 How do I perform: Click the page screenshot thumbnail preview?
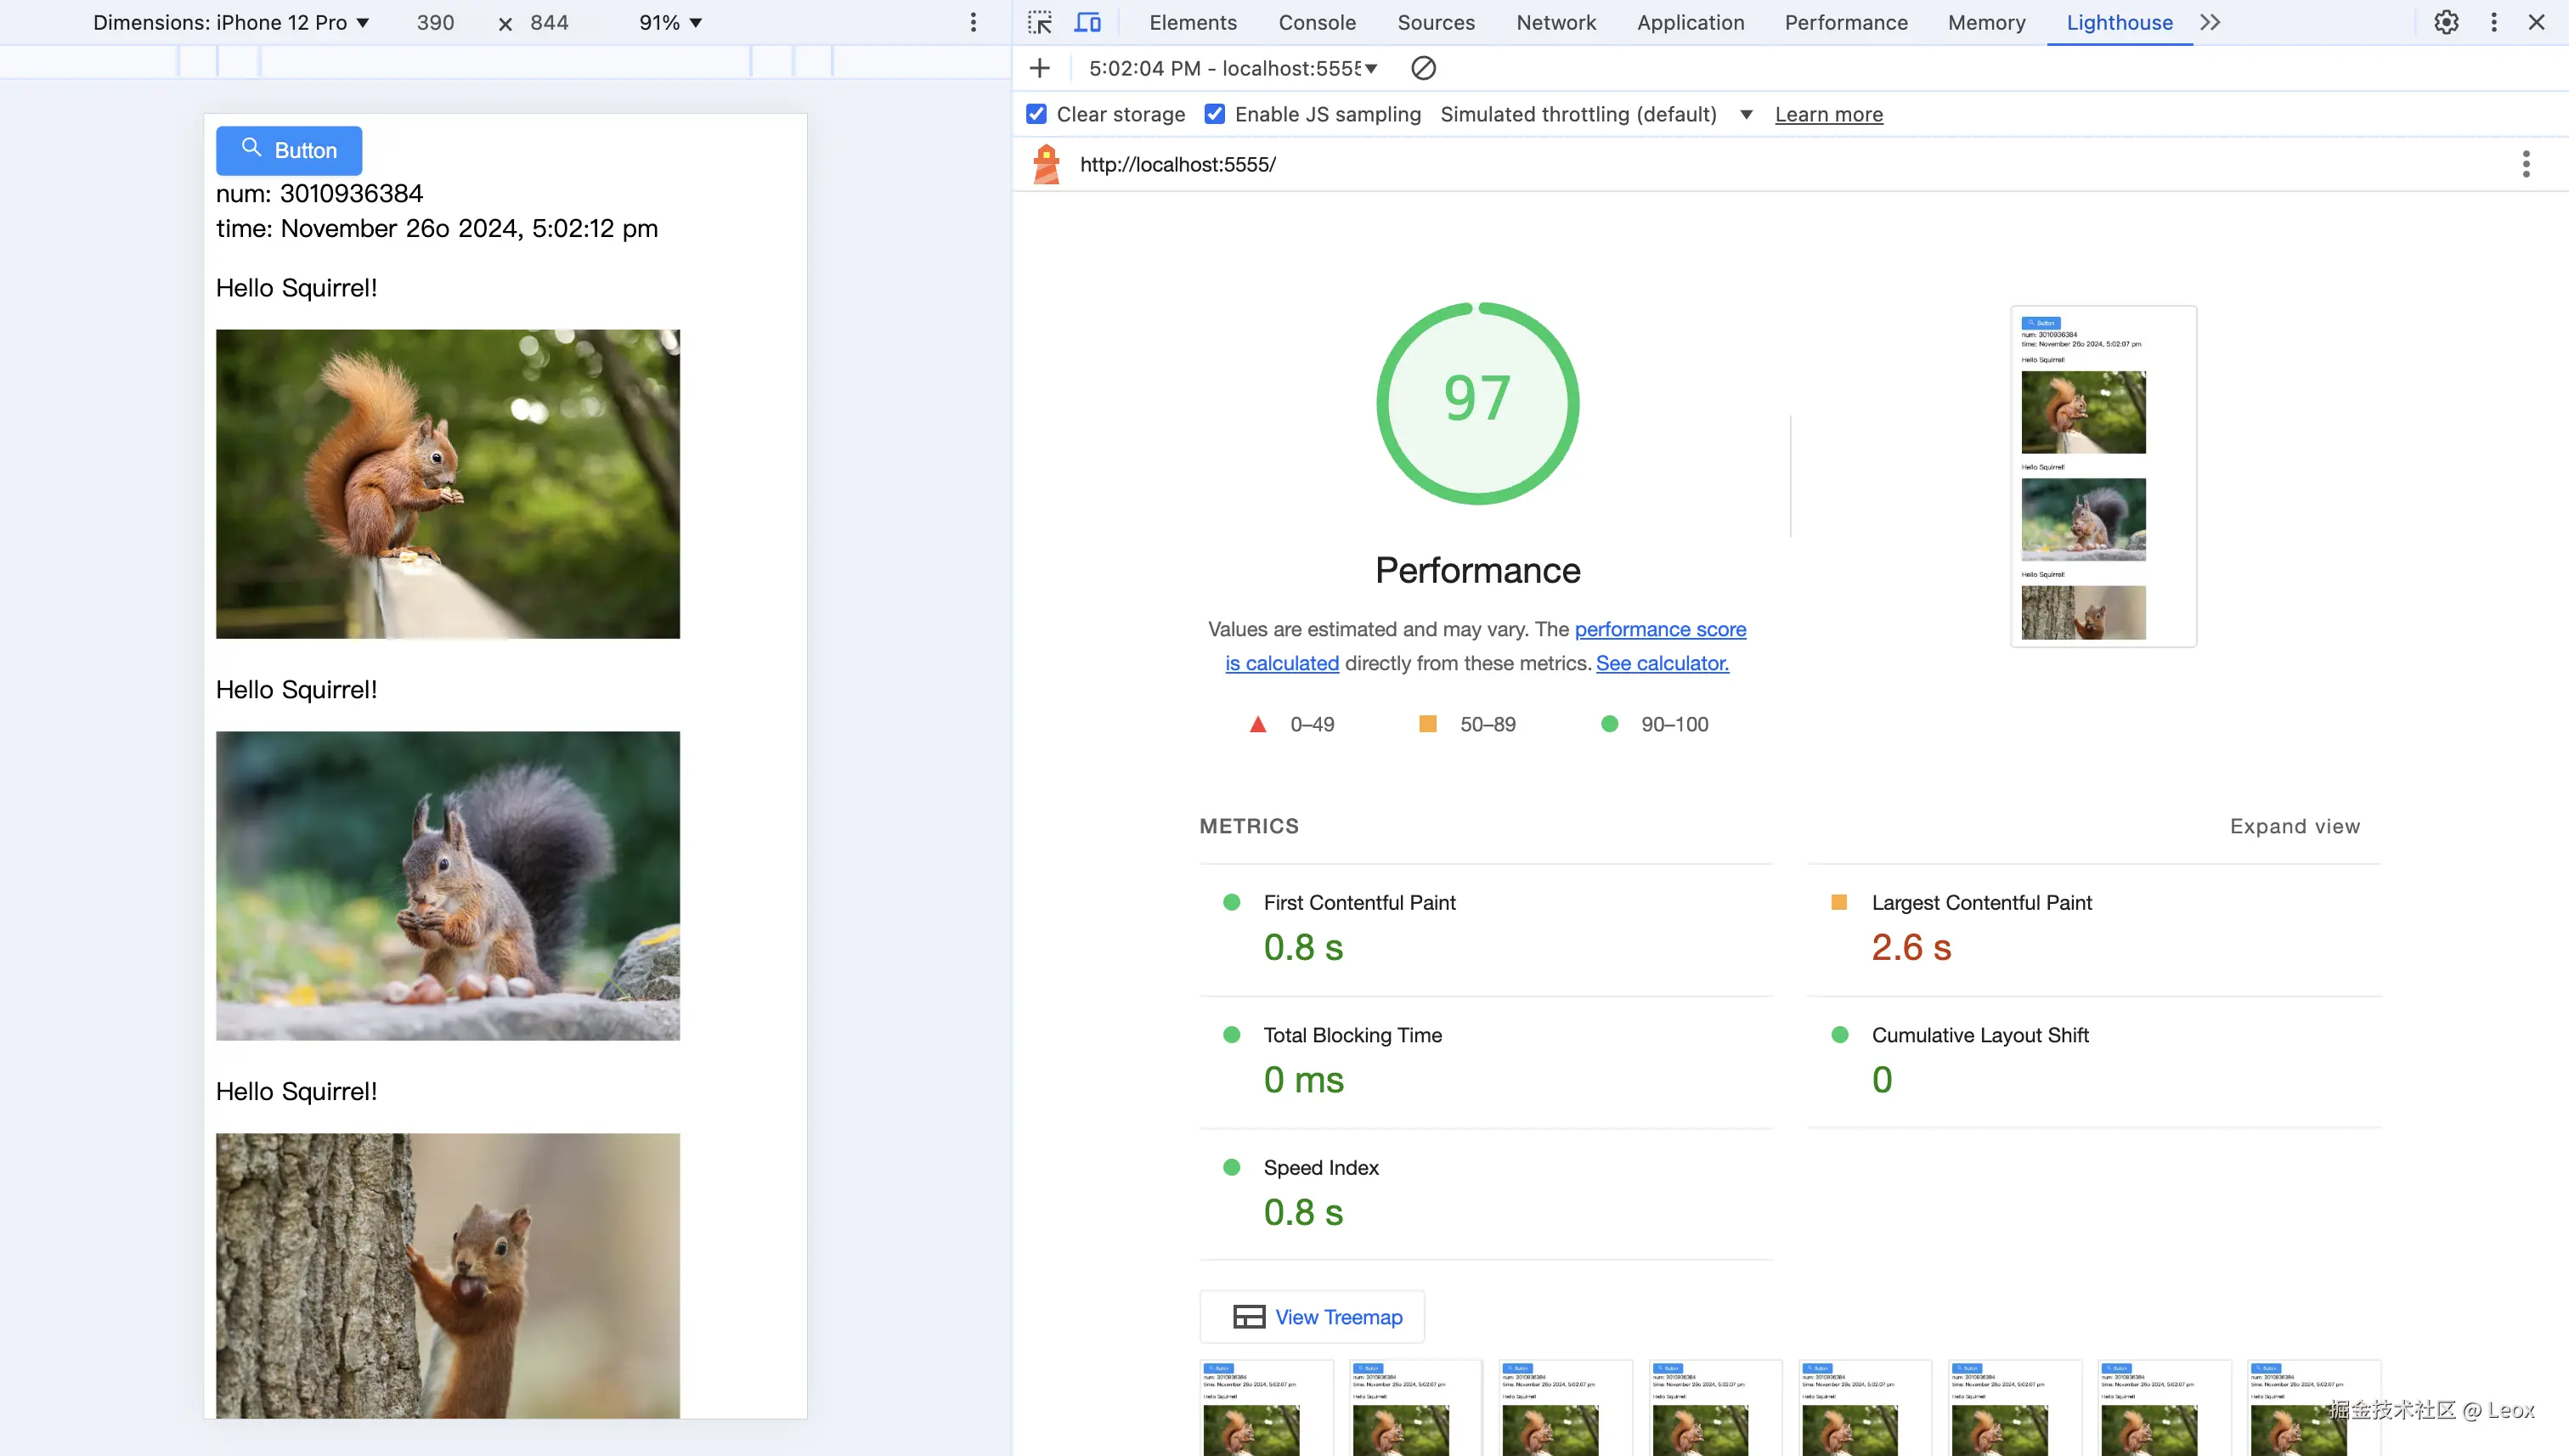[x=2103, y=477]
